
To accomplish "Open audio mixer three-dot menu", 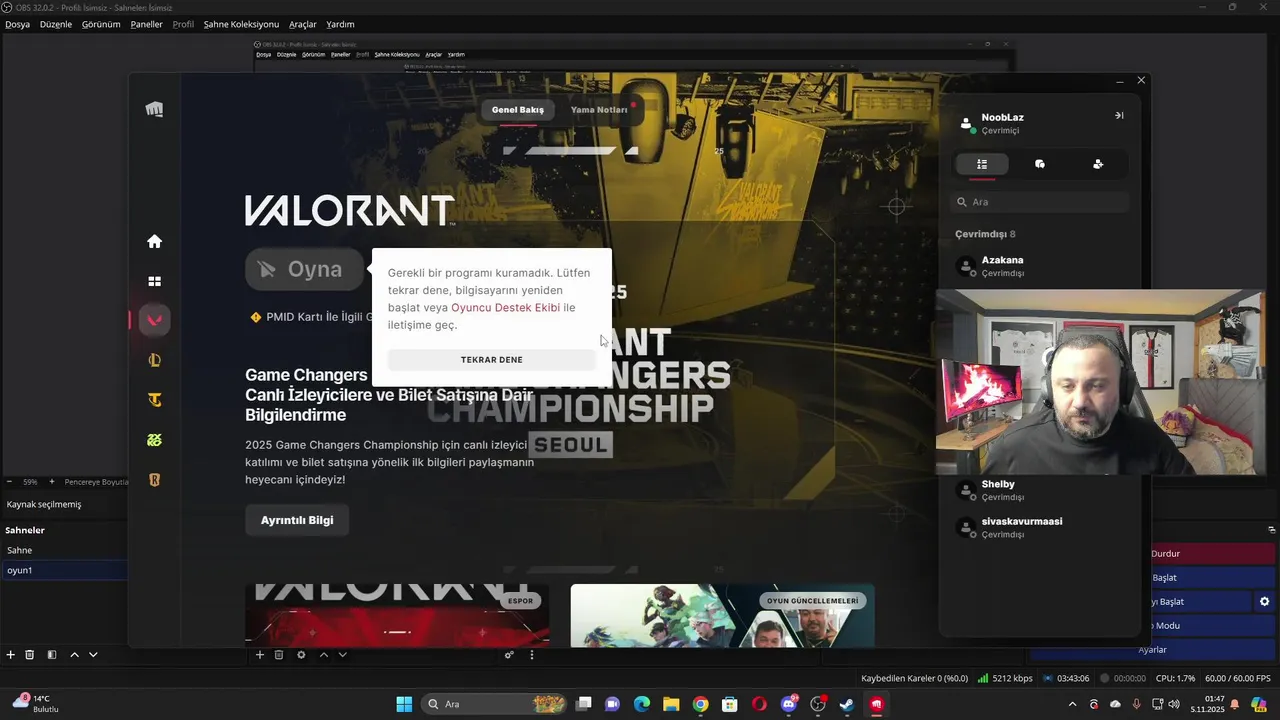I will [x=532, y=655].
